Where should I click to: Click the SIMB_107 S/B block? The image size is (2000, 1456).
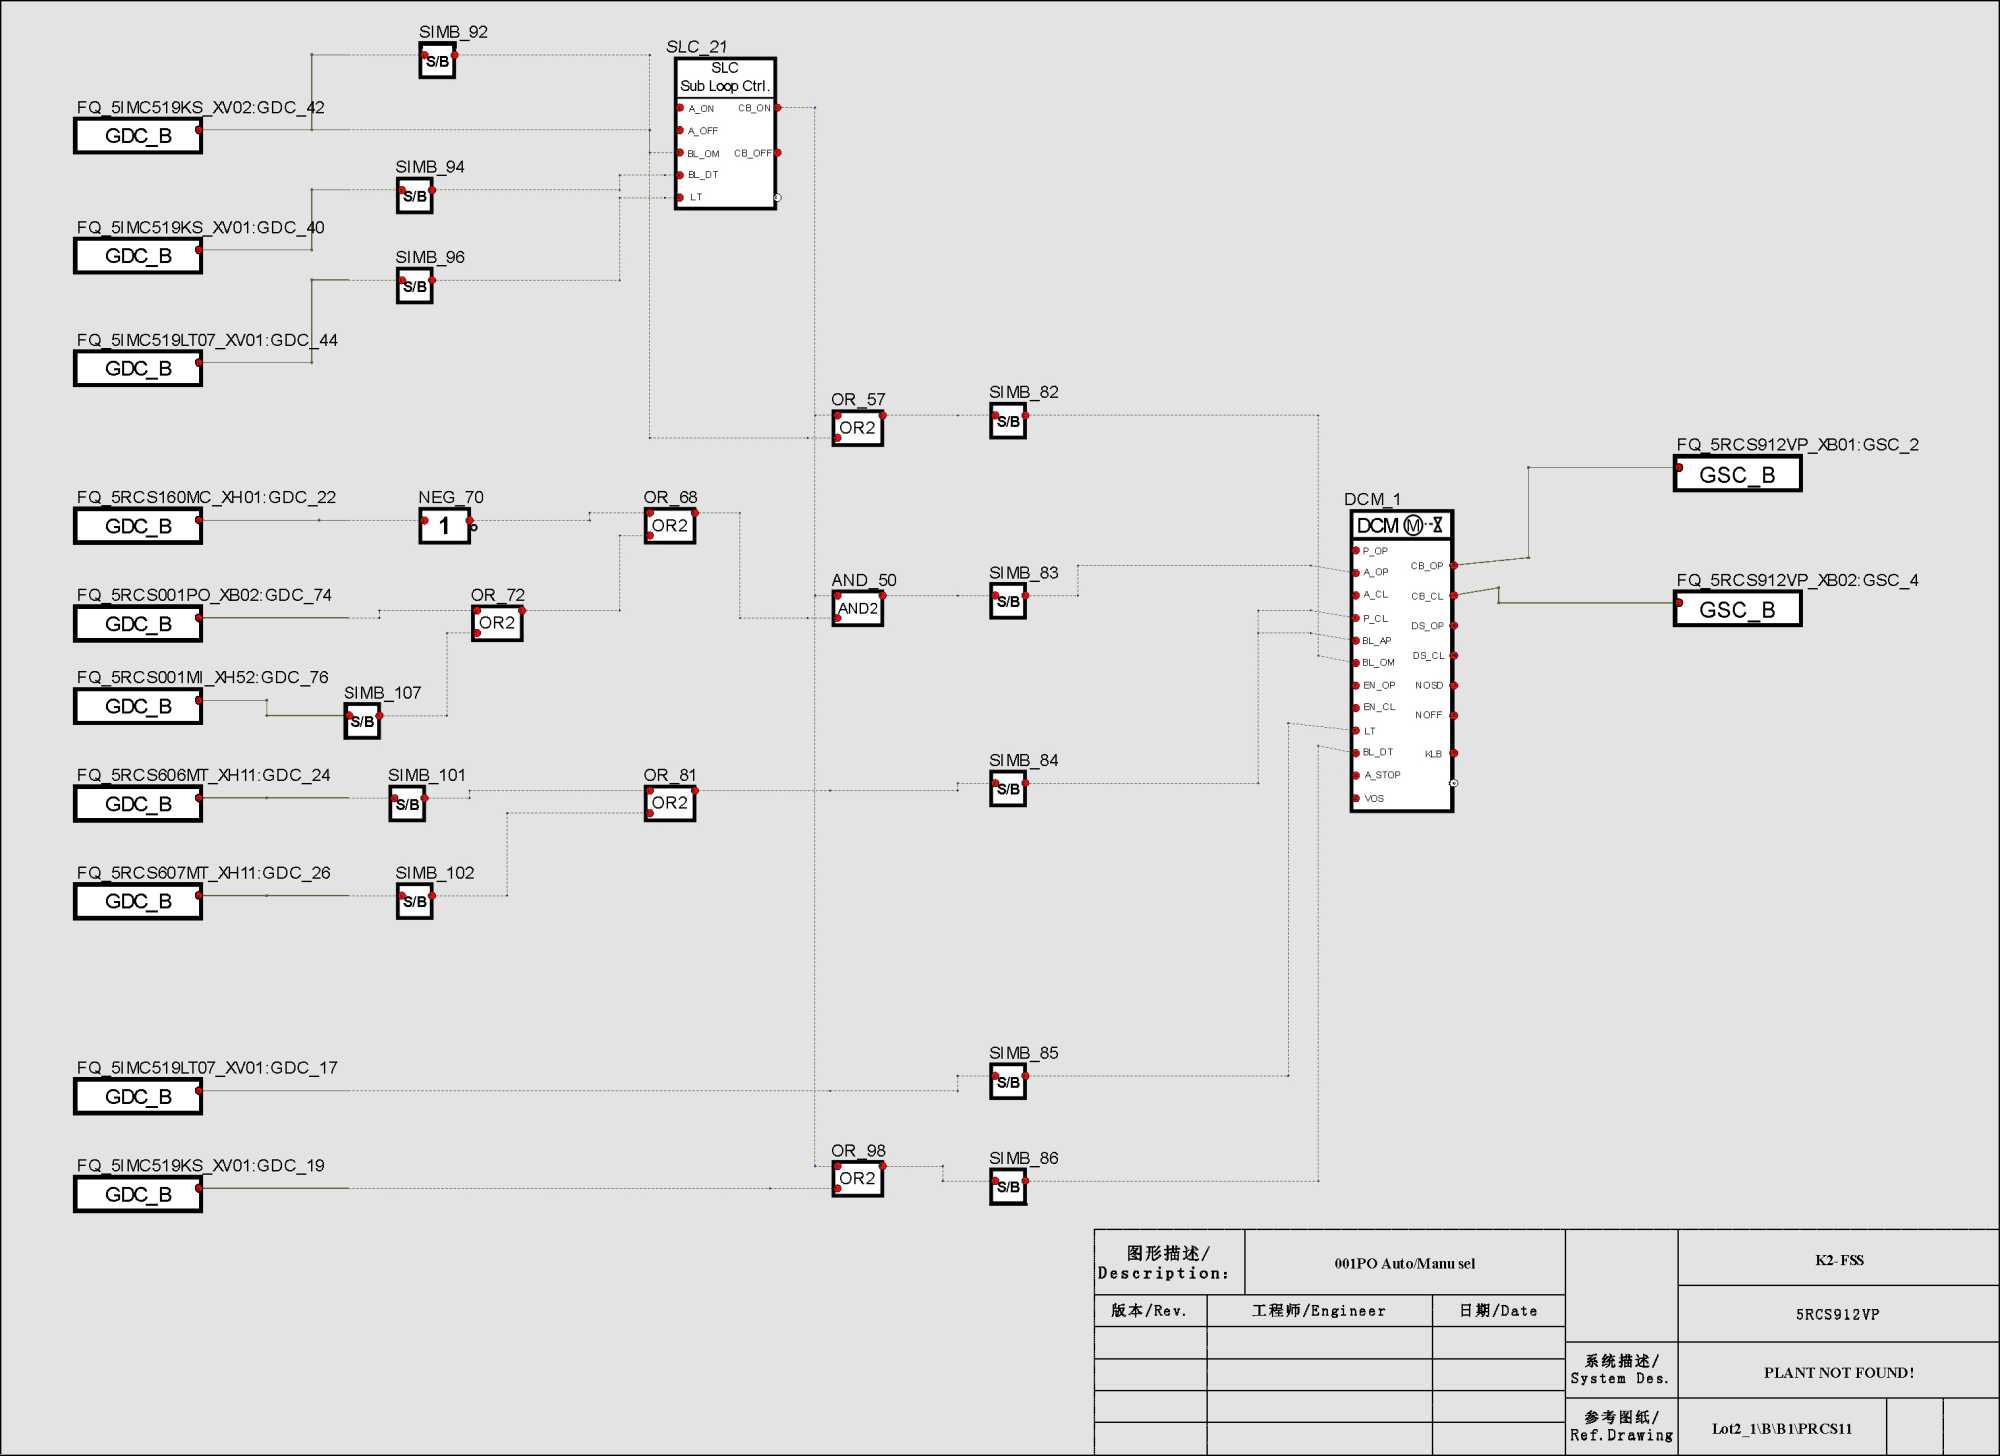[362, 721]
